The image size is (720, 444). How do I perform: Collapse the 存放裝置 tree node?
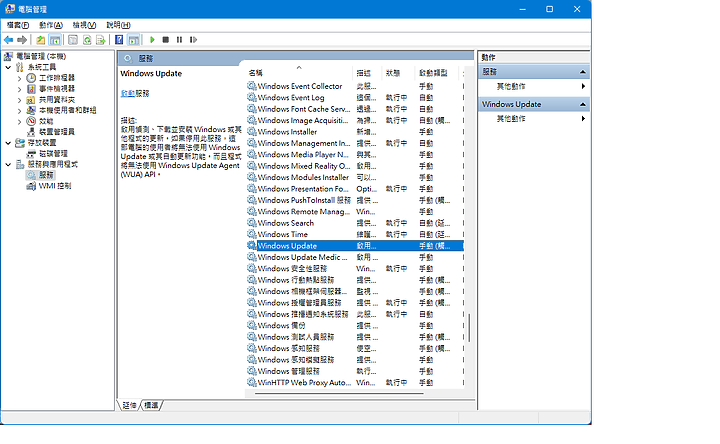(x=8, y=143)
